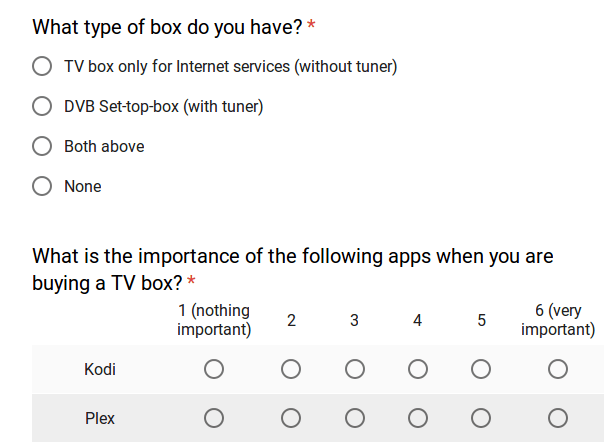Mark Kodi importance as 4
The image size is (613, 442).
[x=418, y=369]
